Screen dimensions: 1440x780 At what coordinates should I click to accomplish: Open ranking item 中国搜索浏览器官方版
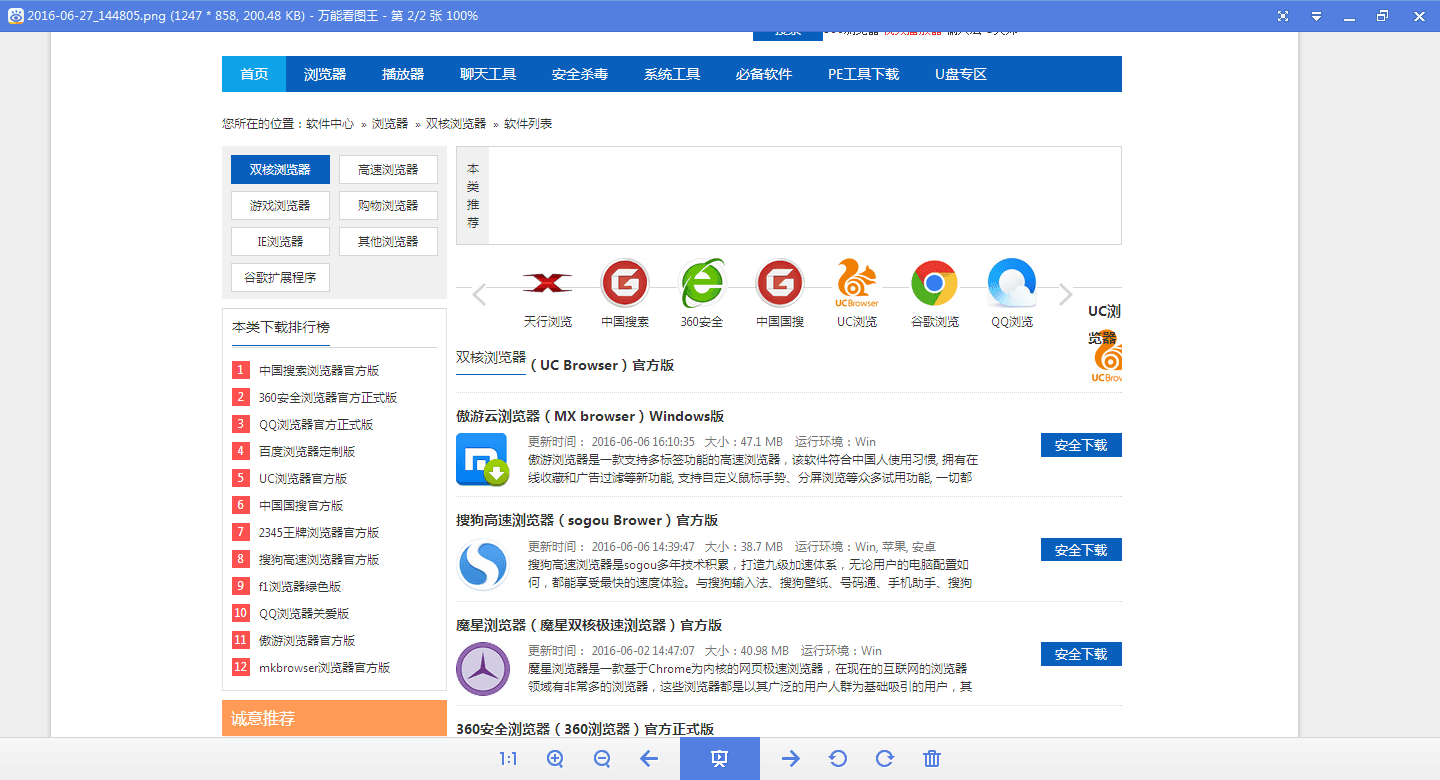319,370
